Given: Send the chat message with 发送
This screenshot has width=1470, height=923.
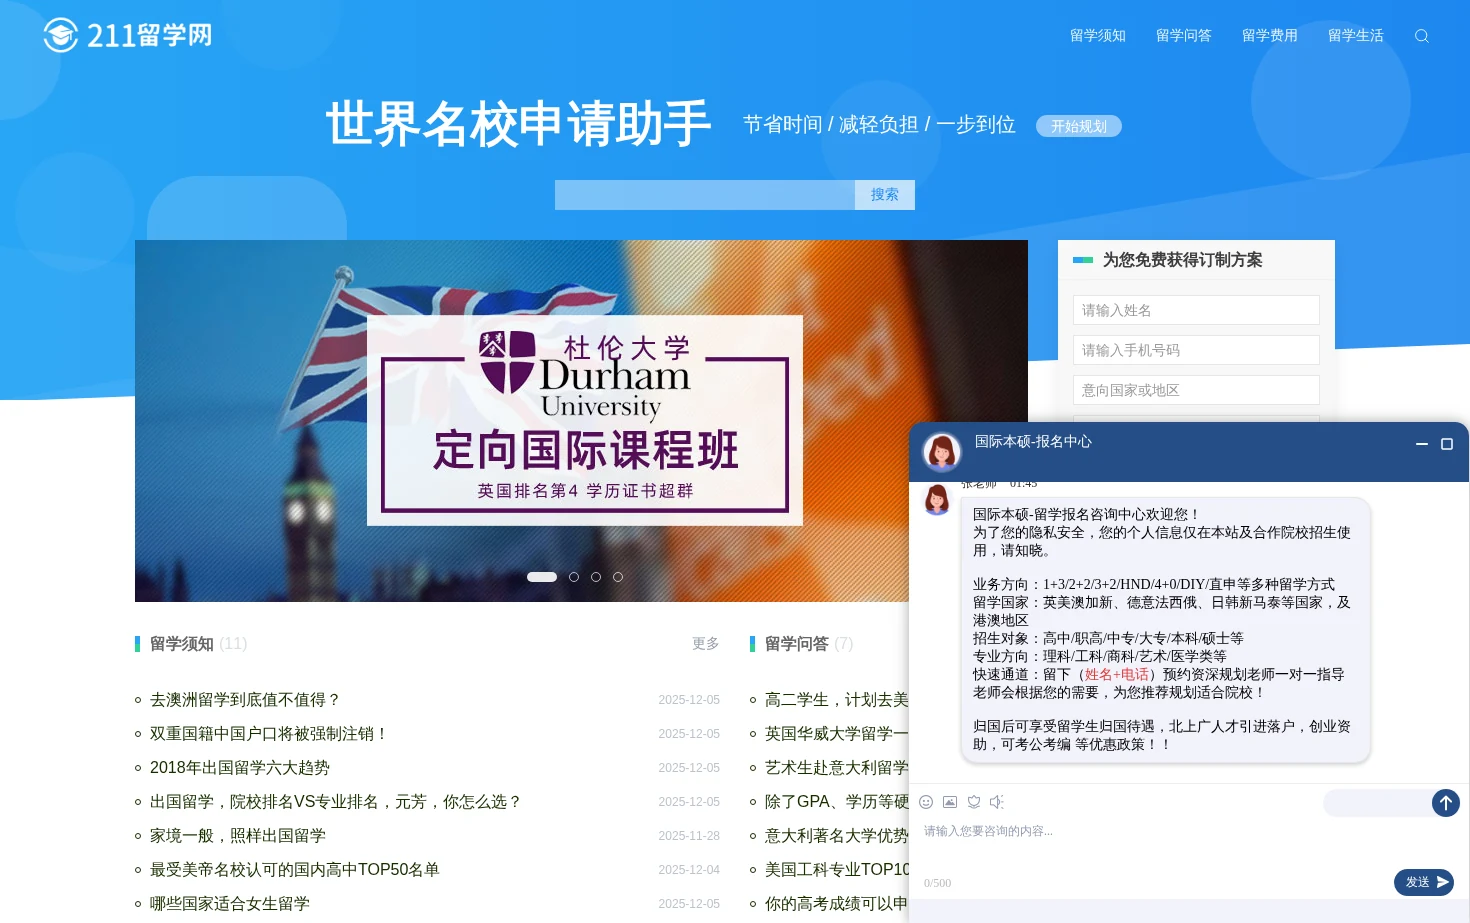Looking at the screenshot, I should pos(1424,882).
